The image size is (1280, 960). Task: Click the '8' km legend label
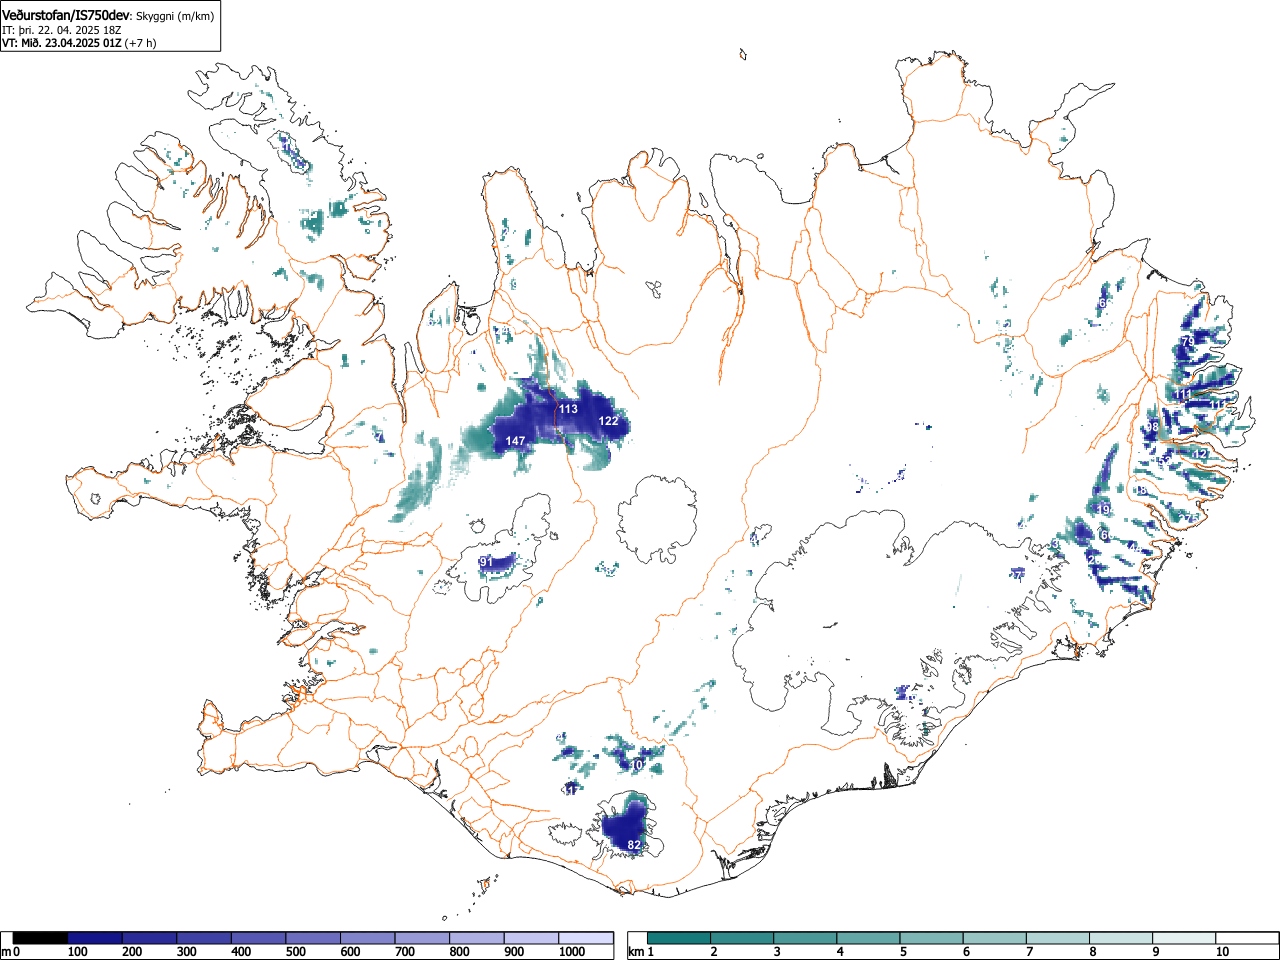tap(1092, 952)
